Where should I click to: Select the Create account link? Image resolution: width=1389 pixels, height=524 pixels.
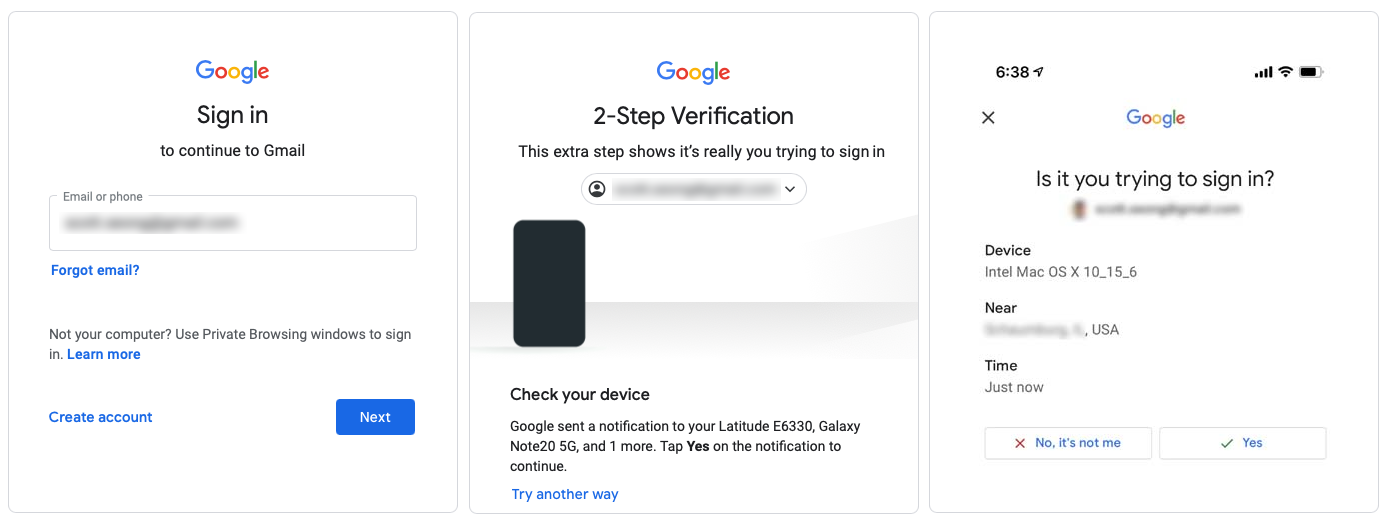[x=101, y=417]
